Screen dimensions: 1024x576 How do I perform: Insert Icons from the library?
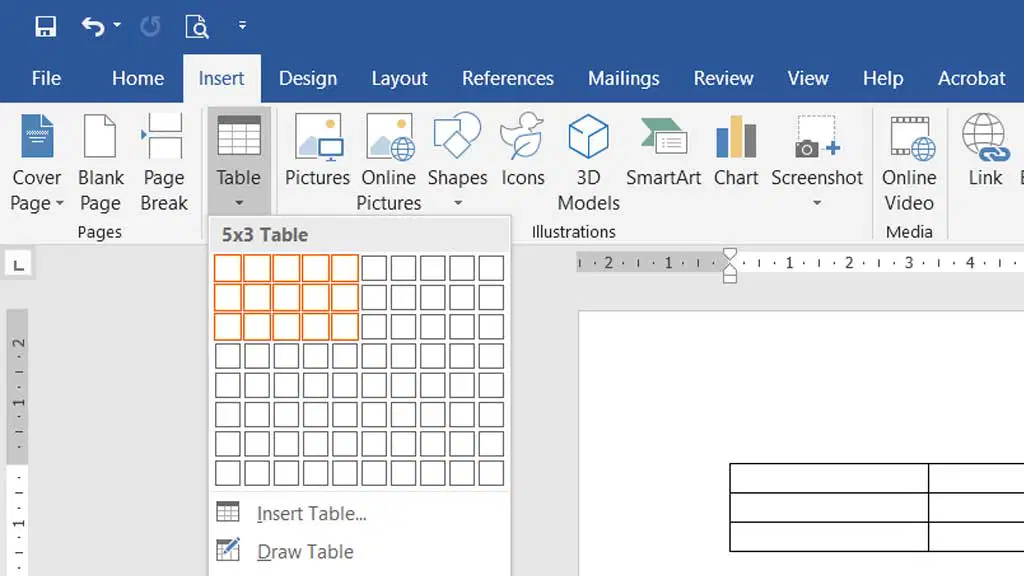pyautogui.click(x=522, y=150)
